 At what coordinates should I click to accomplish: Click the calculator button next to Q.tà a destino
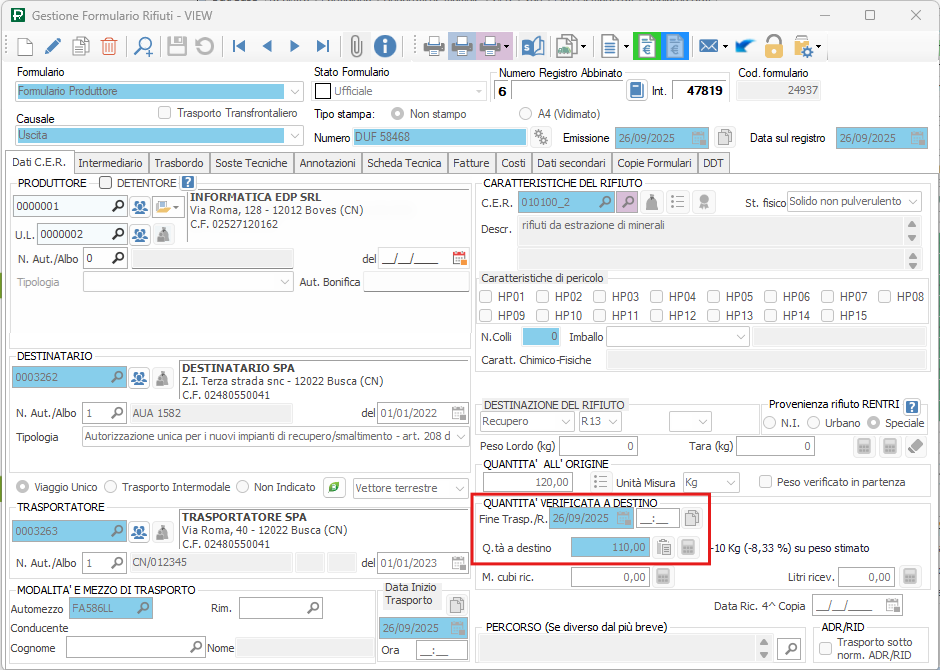pos(688,547)
